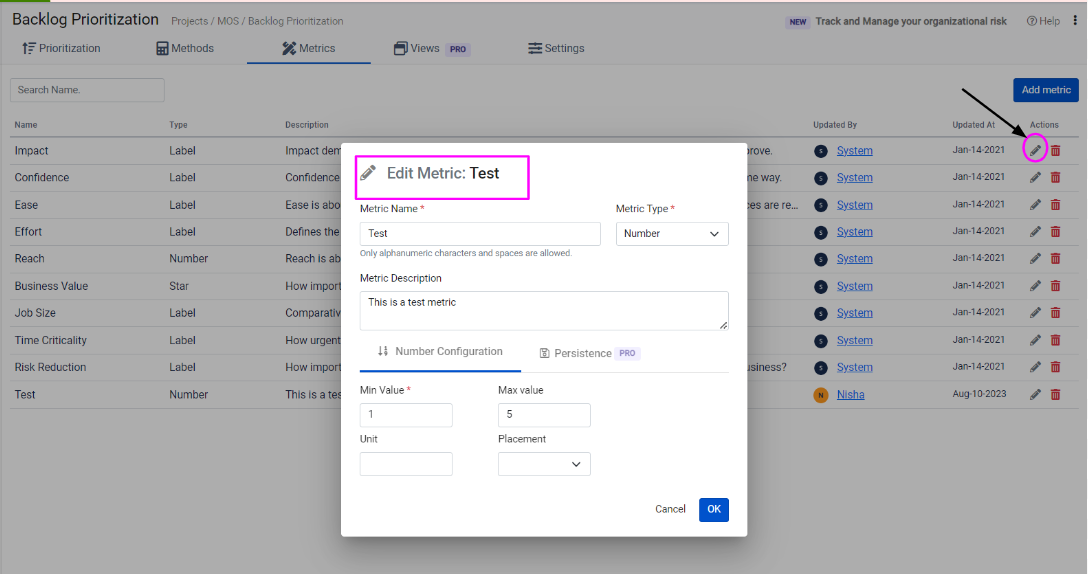Image resolution: width=1088 pixels, height=574 pixels.
Task: Click the red delete icon for Impact row
Action: coord(1055,150)
